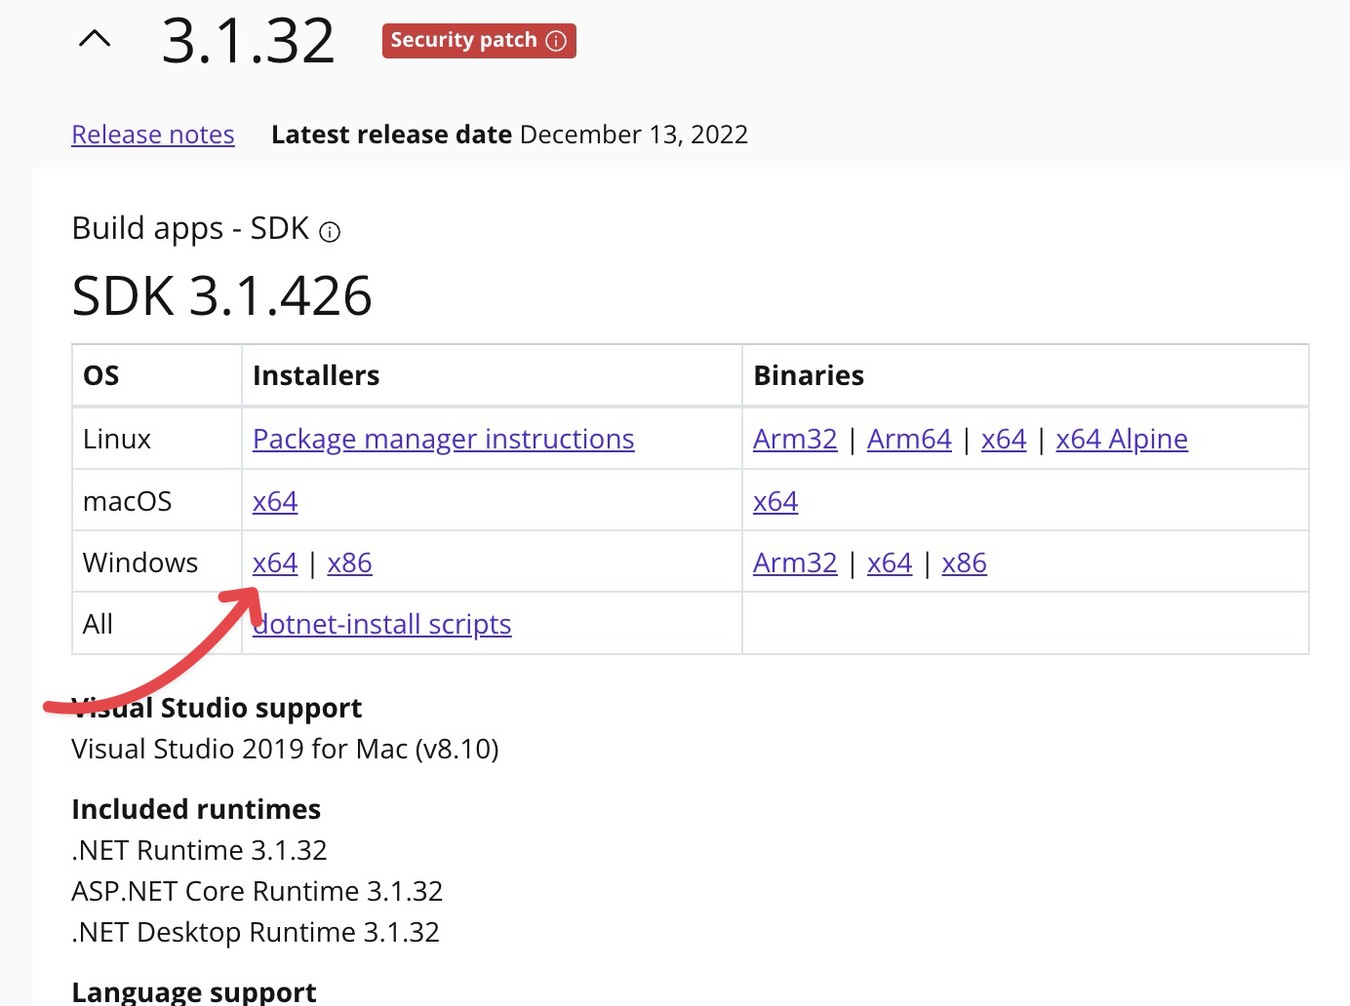Click the All row label
This screenshot has height=1006, width=1350.
[x=98, y=624]
